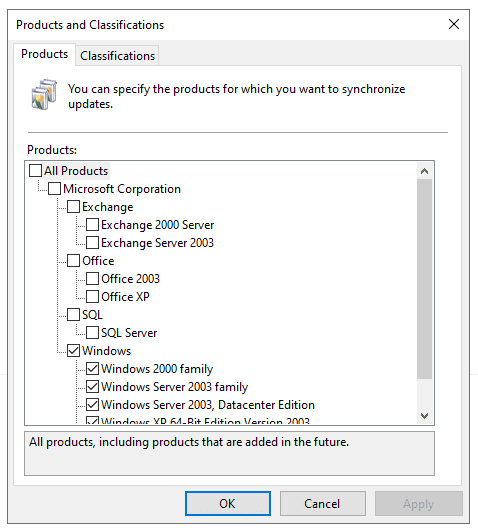The image size is (478, 531).
Task: Select the Products tab
Action: click(x=44, y=54)
